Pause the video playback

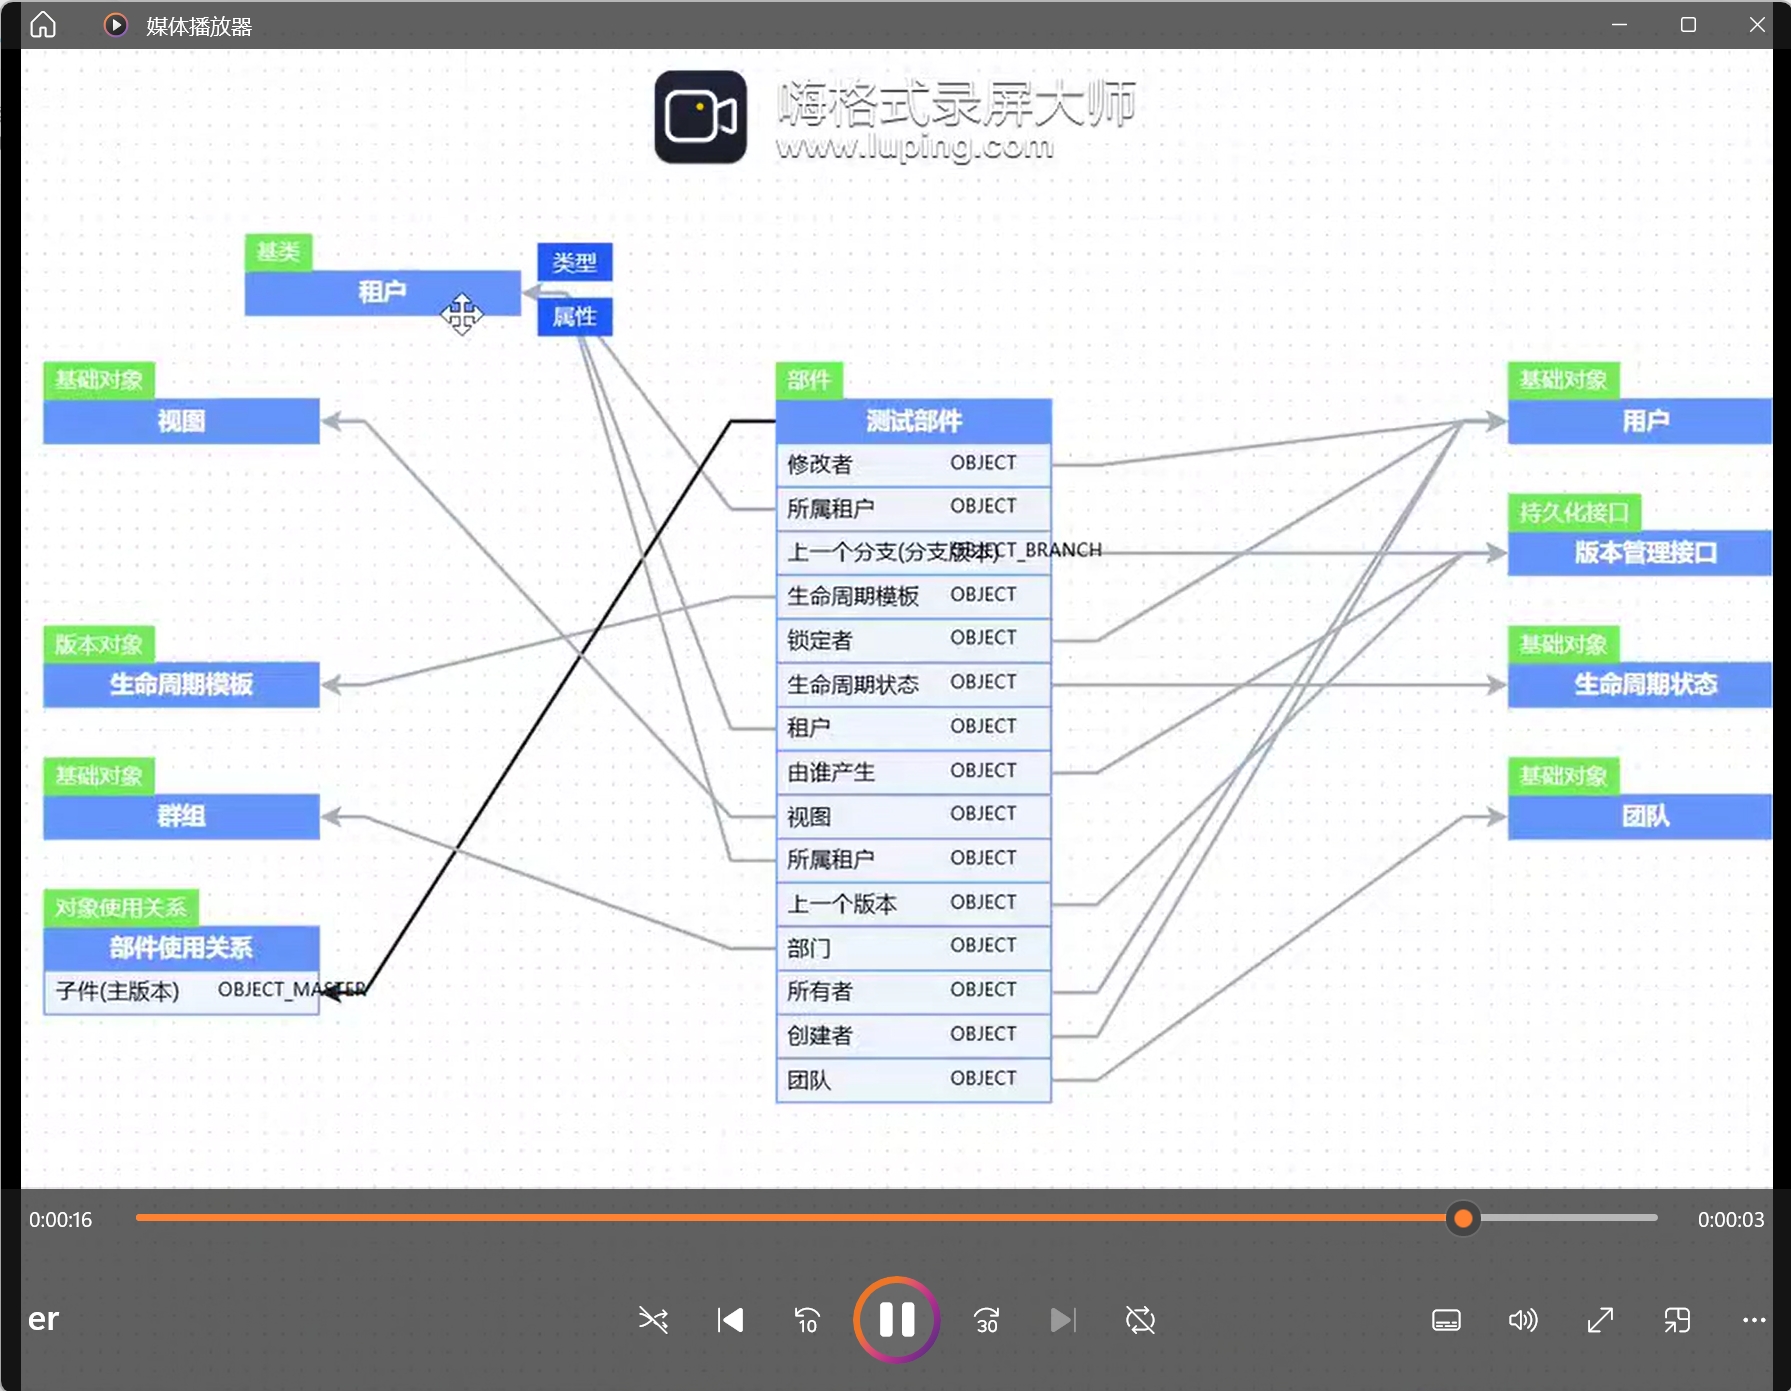tap(896, 1320)
